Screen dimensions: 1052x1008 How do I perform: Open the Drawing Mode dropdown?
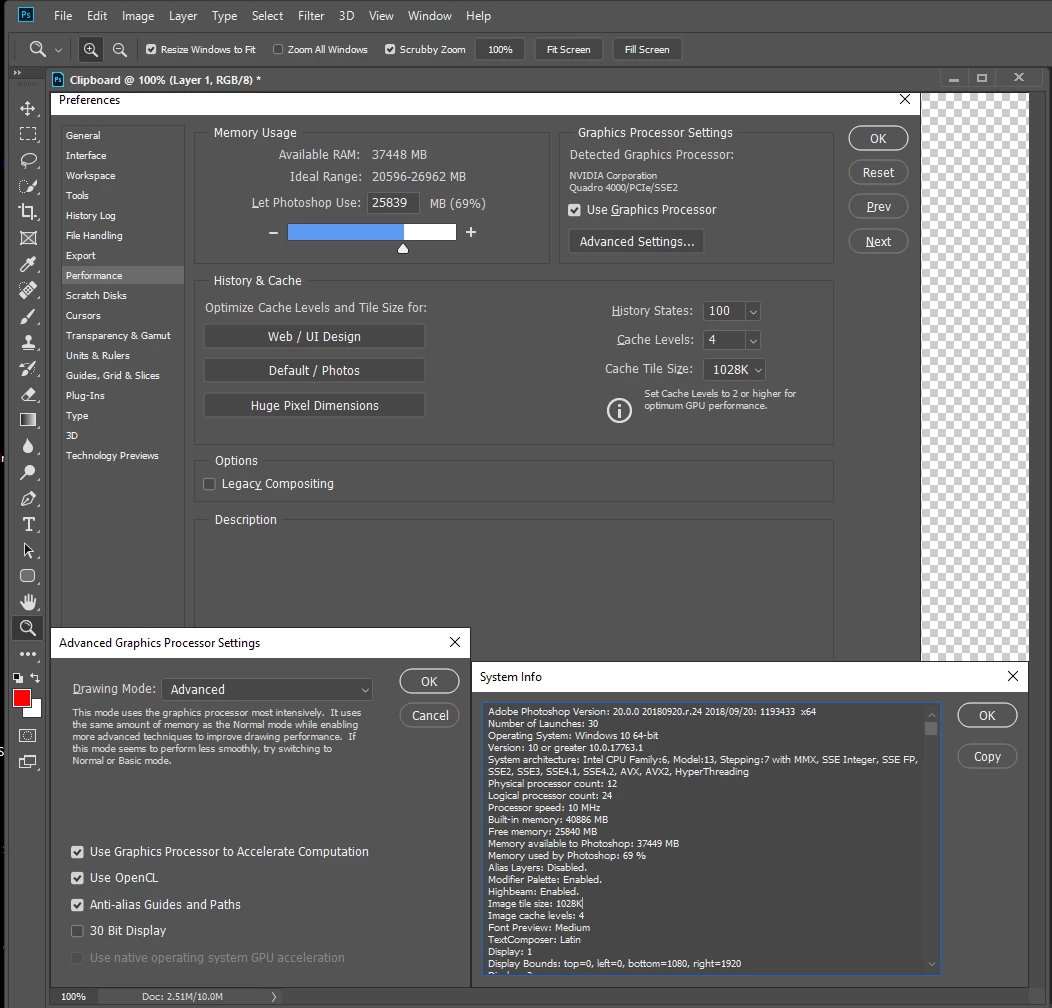(x=268, y=689)
